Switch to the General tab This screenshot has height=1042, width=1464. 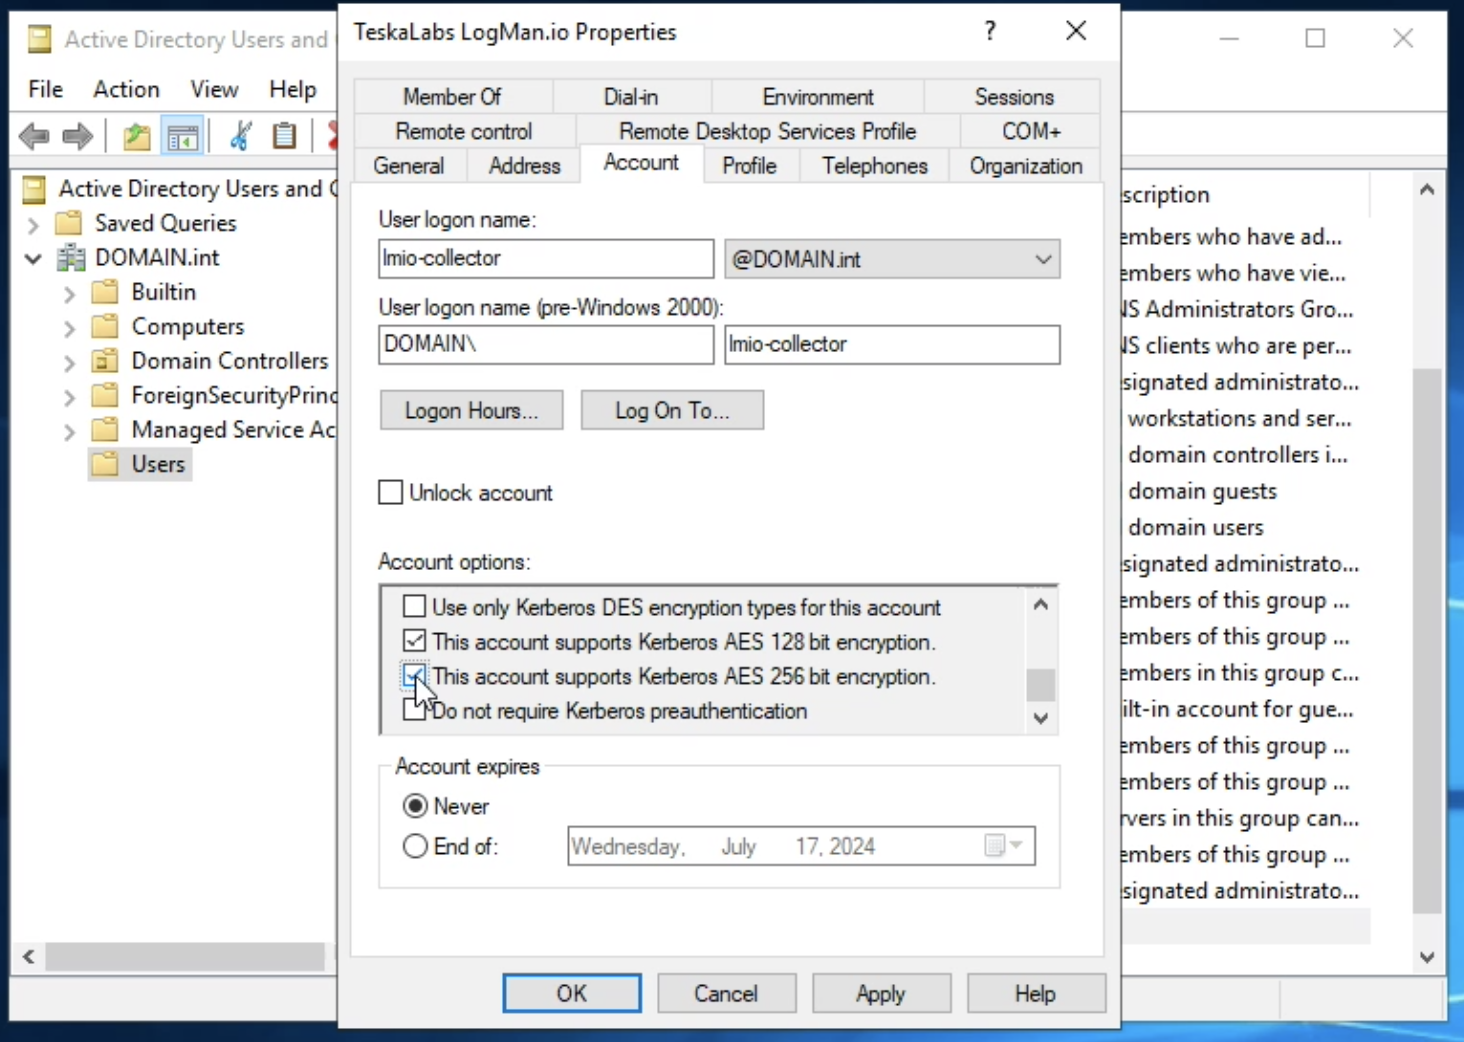pos(408,166)
